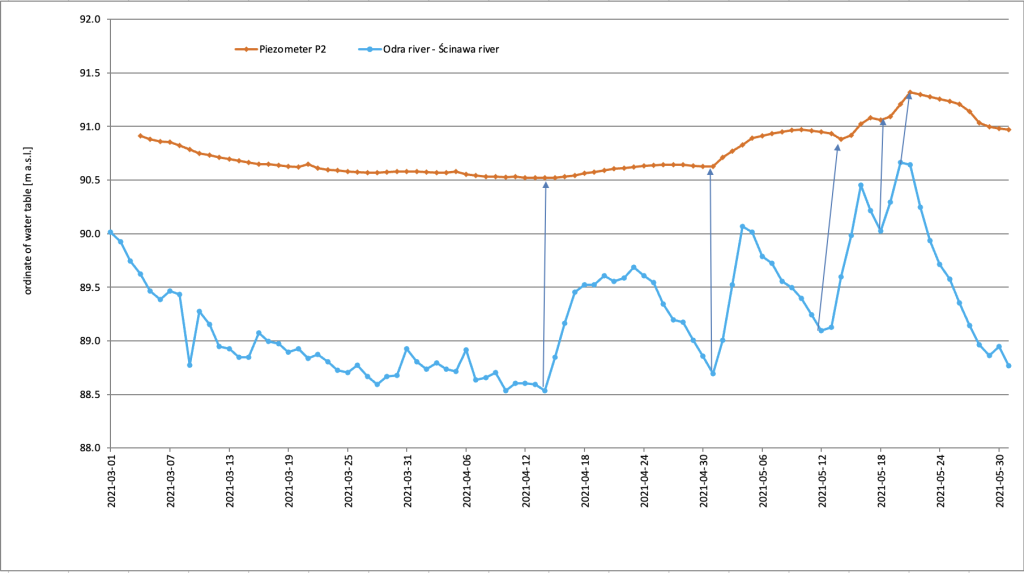1024x573 pixels.
Task: Click the 2021-04-12 date axis label
Action: [x=525, y=481]
